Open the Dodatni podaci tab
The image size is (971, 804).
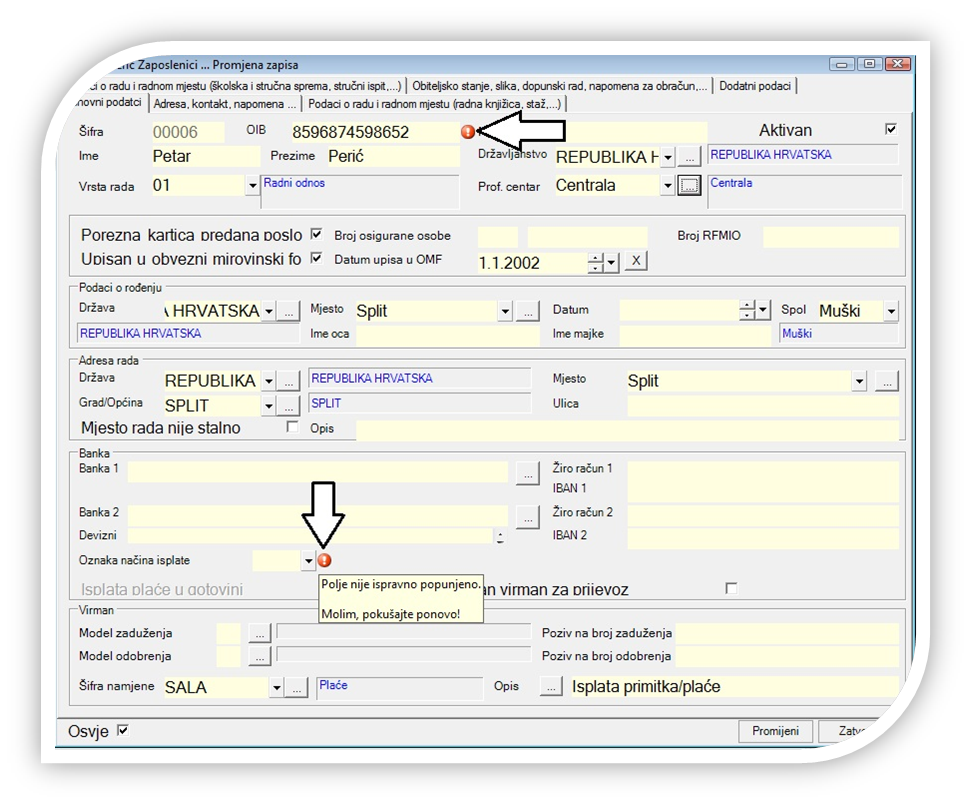(755, 86)
